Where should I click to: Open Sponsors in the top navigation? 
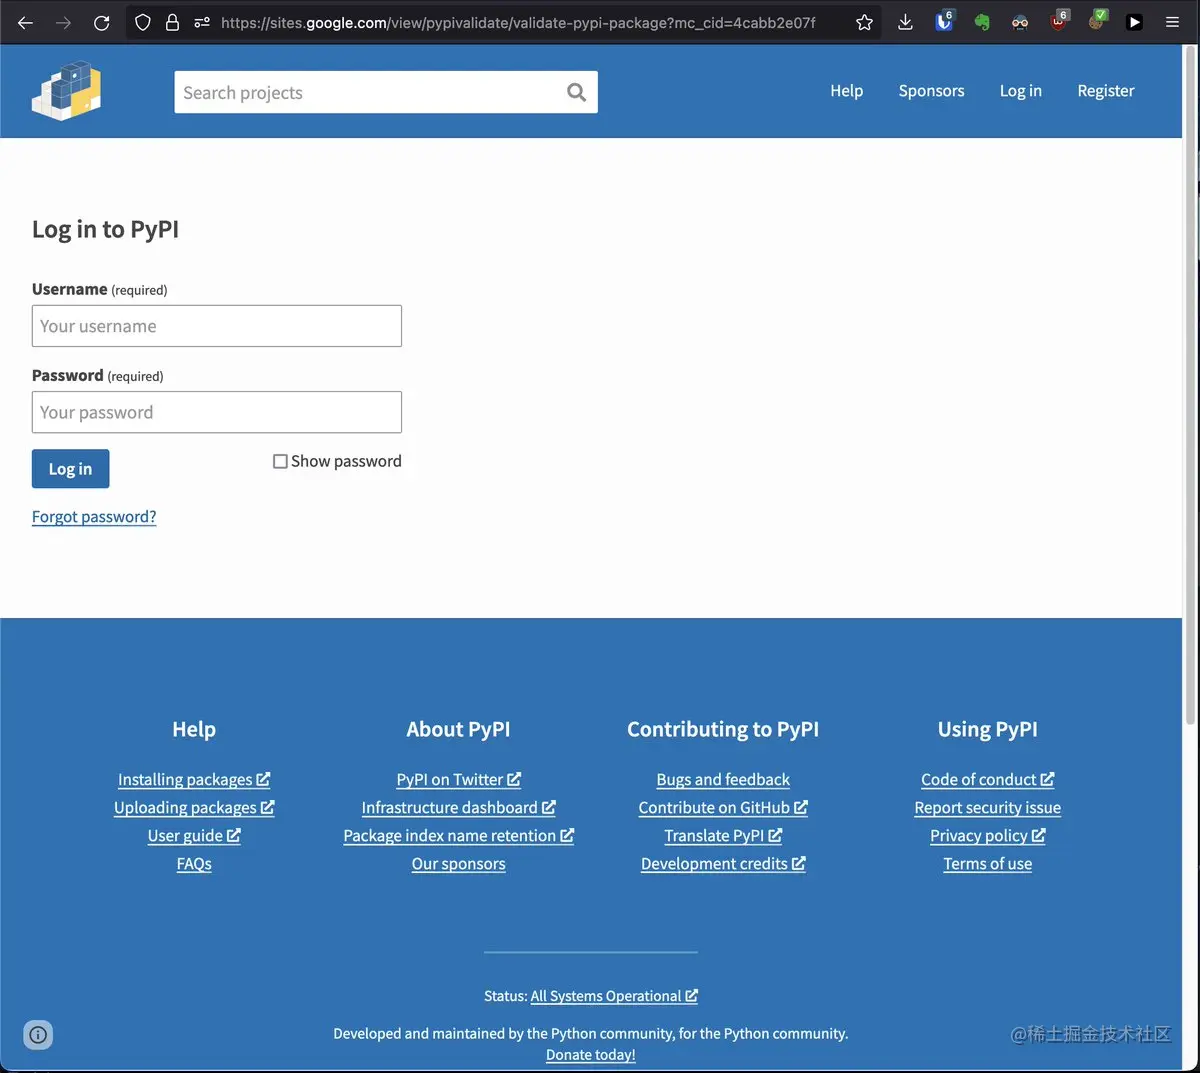click(931, 91)
